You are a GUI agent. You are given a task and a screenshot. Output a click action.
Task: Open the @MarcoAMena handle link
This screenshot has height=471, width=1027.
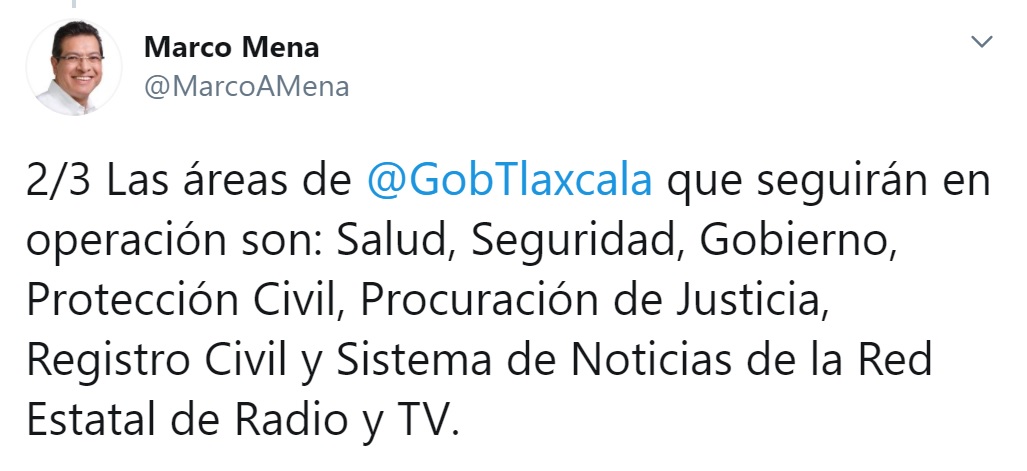pyautogui.click(x=246, y=87)
